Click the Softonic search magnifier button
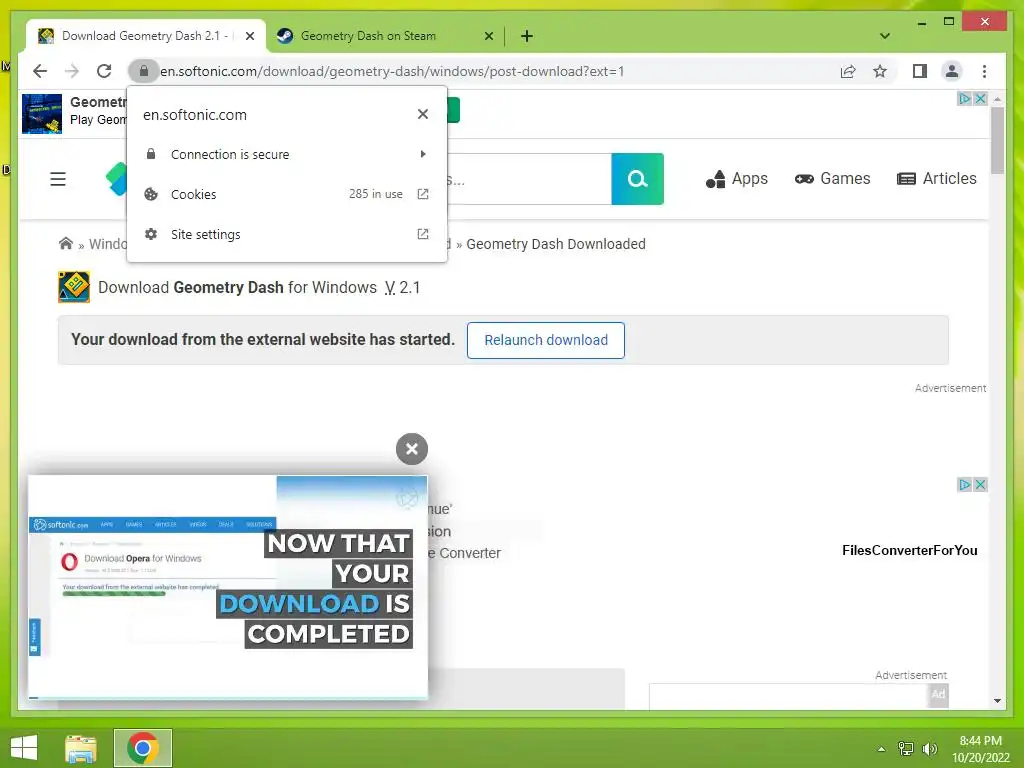 (x=637, y=179)
